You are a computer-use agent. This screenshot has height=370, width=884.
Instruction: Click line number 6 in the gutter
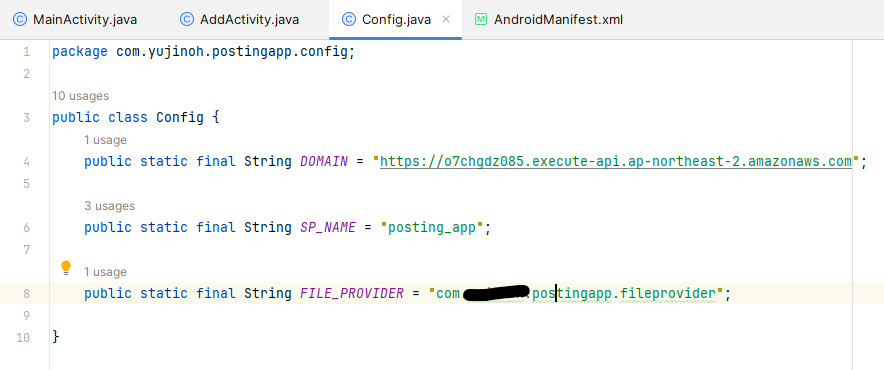coord(26,228)
